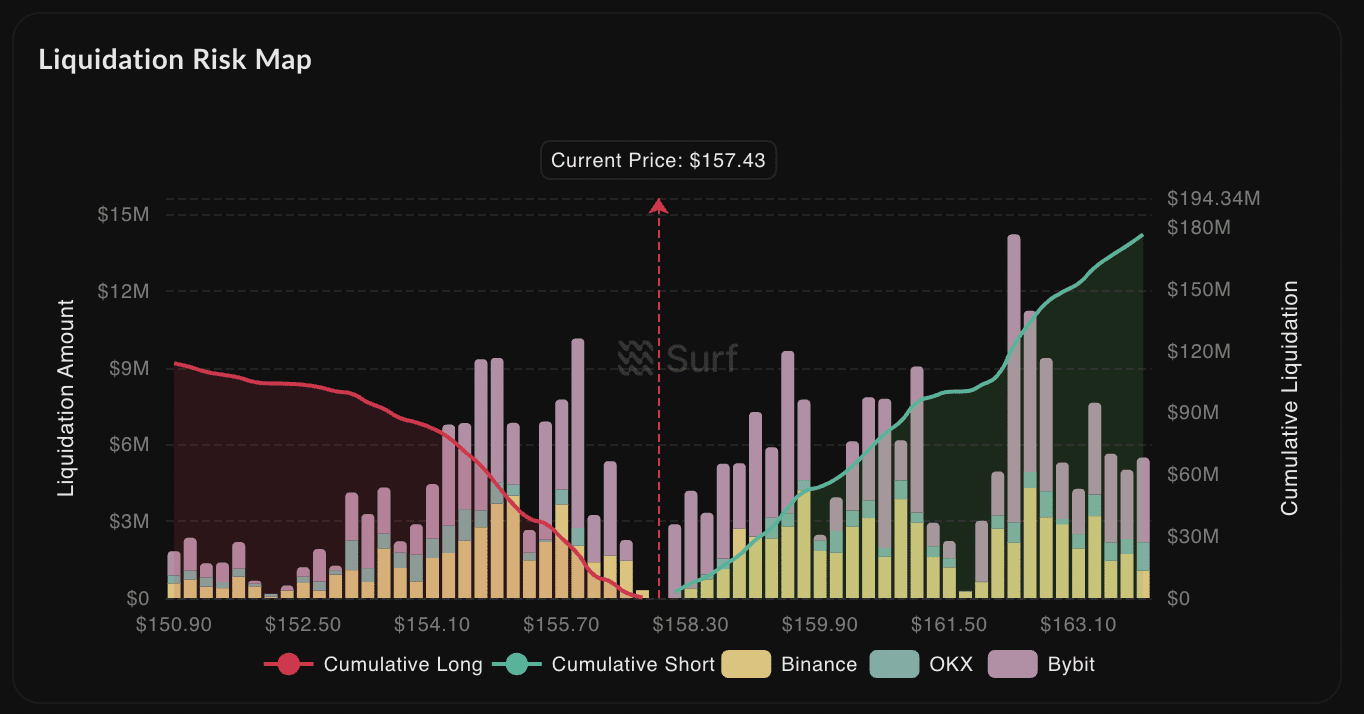
Task: Toggle OKX series using its legend text
Action: (x=951, y=664)
